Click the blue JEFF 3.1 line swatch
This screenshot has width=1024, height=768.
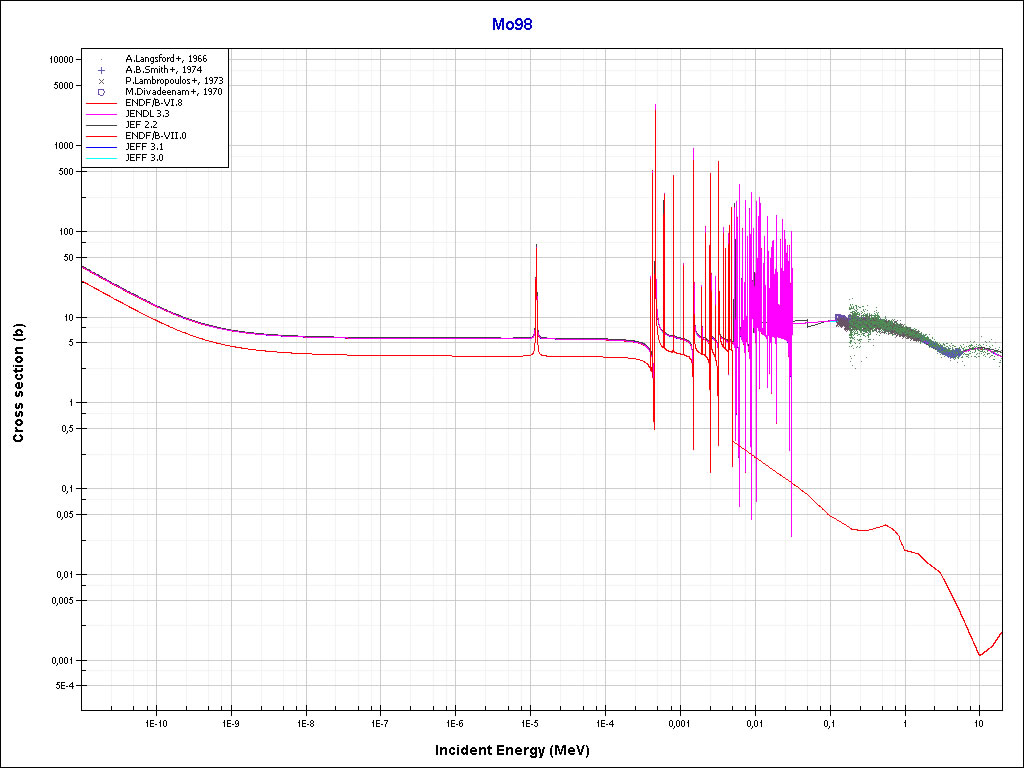pos(102,147)
